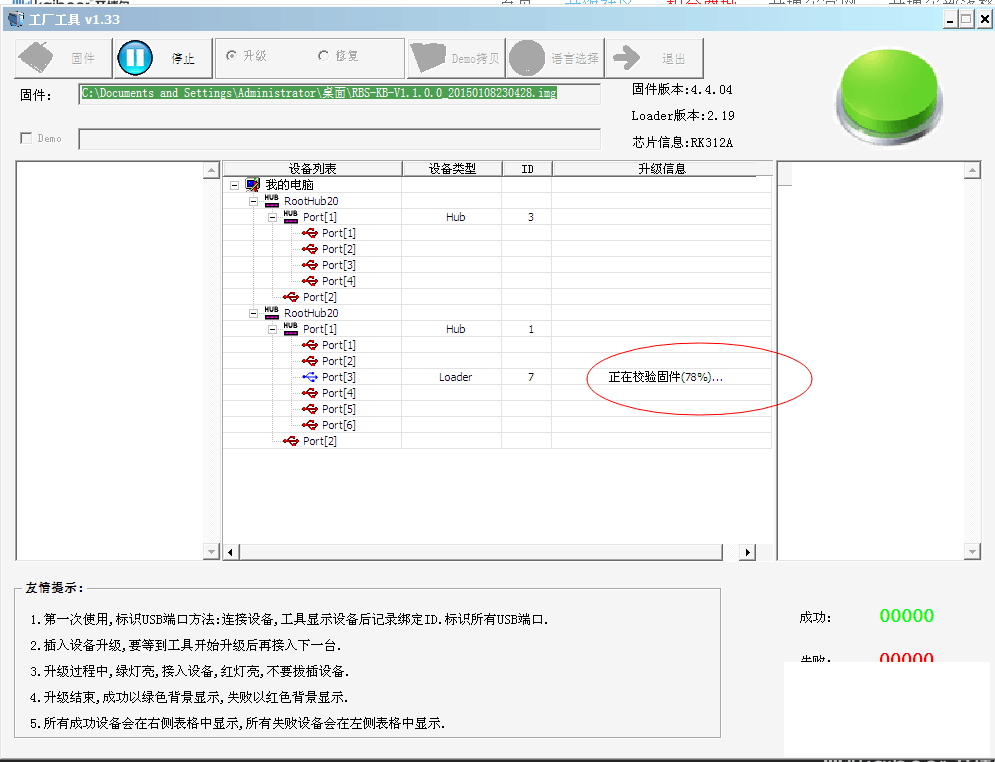Click the 固件 firmware folder icon
This screenshot has height=762, width=995.
click(x=38, y=58)
